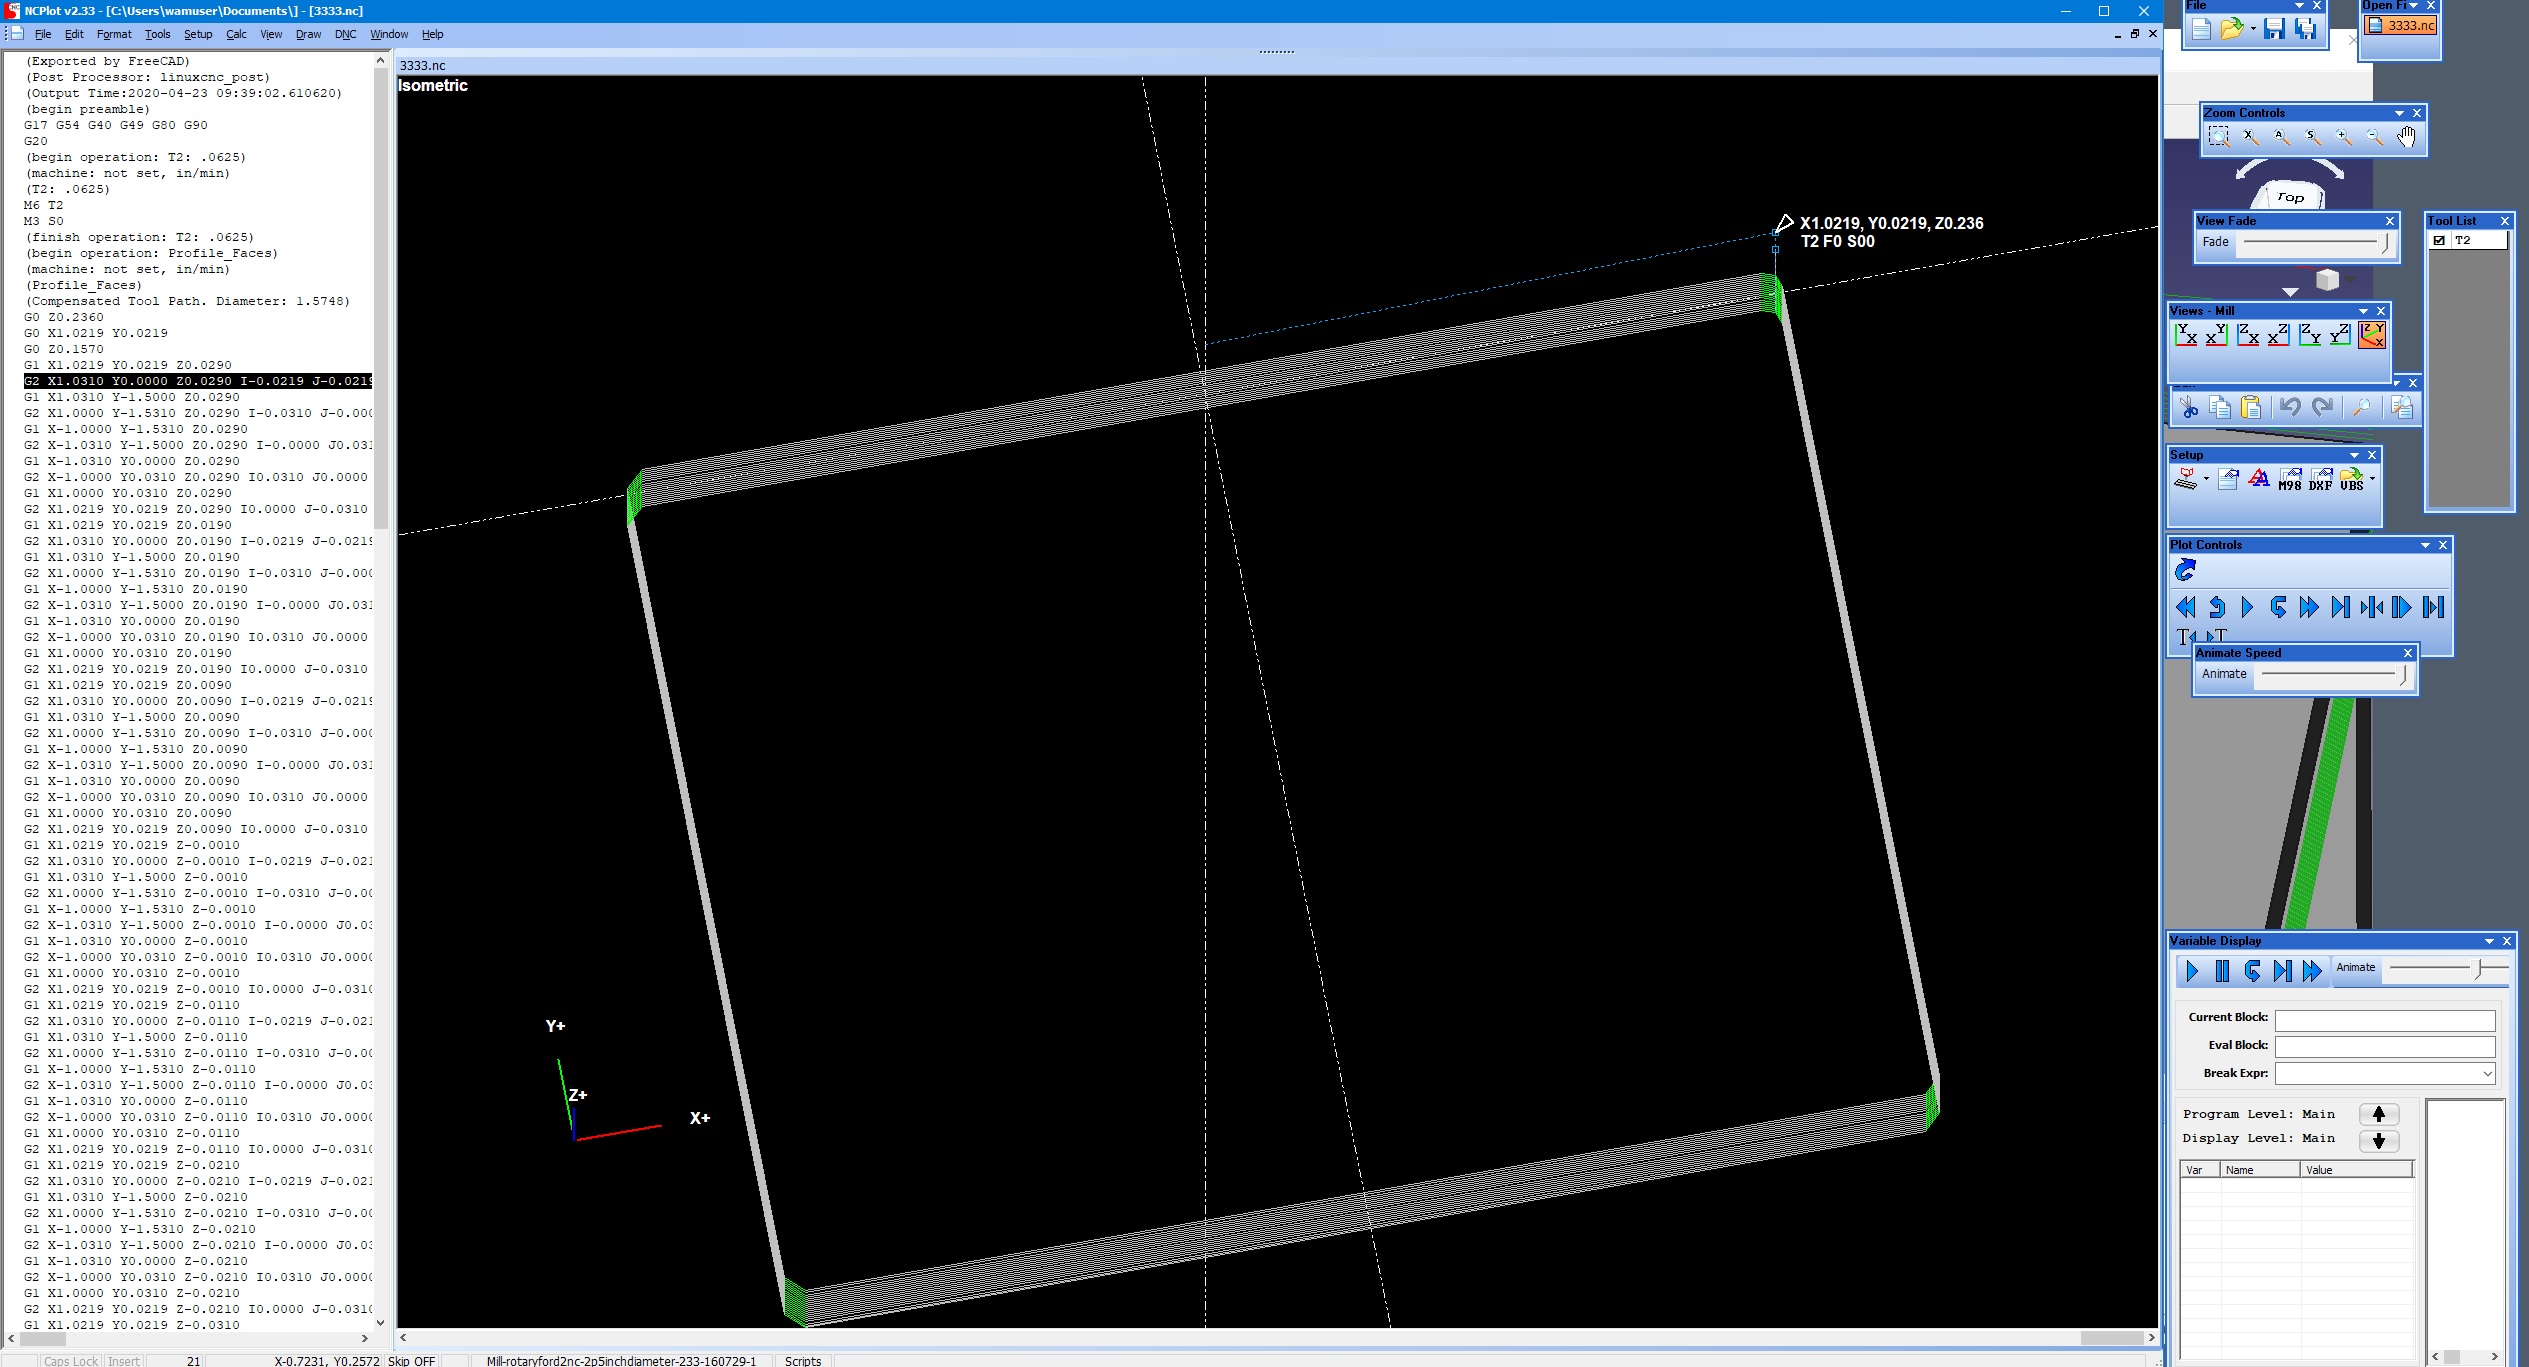2529x1367 pixels.
Task: Expand the Open folder icon's dropdown arrow
Action: [2252, 29]
